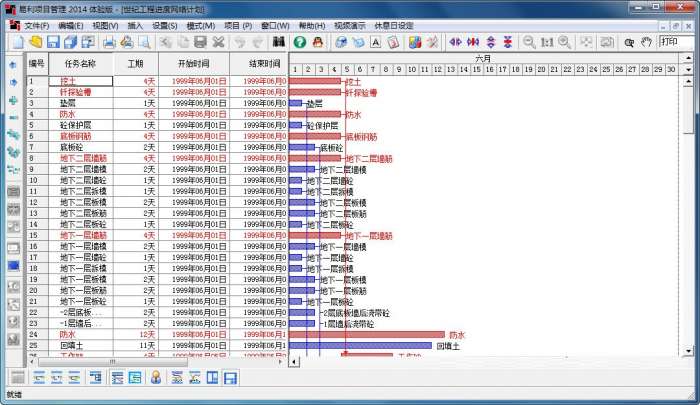The width and height of the screenshot is (700, 405).
Task: Click the new document icon in toolbar
Action: point(17,42)
